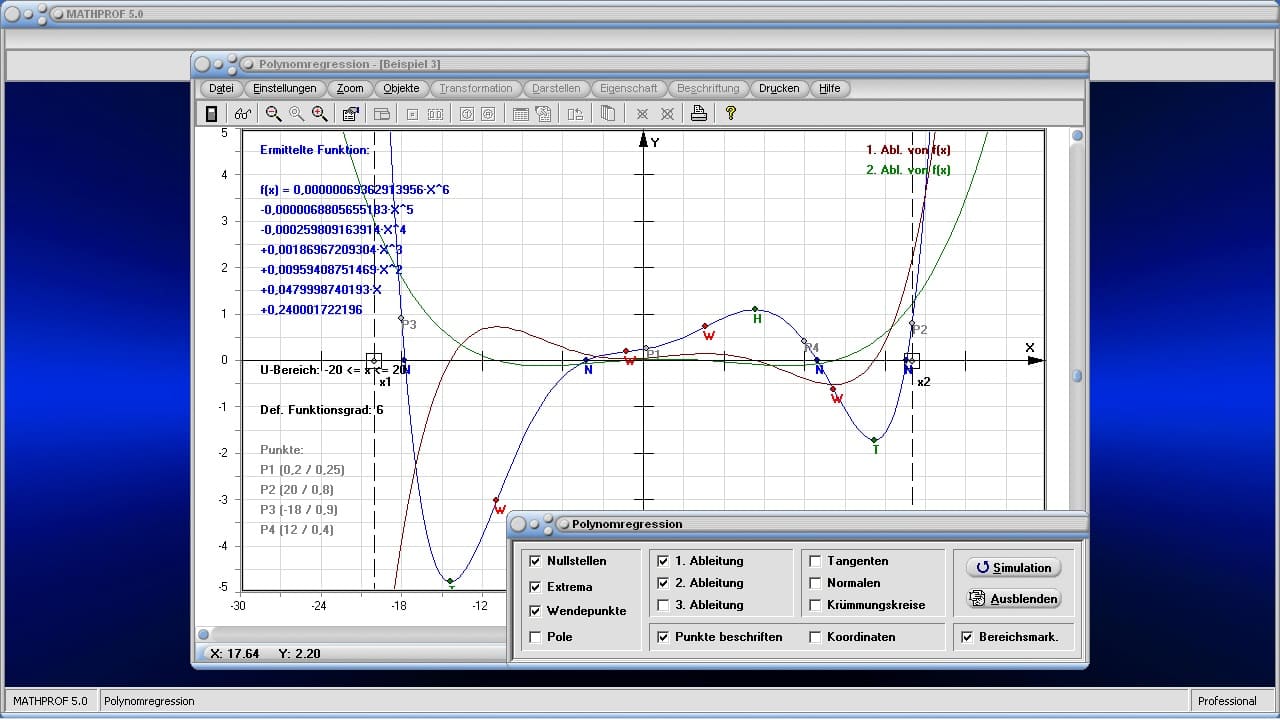Enable the Krümmungskreise checkbox
1280x720 pixels.
815,605
